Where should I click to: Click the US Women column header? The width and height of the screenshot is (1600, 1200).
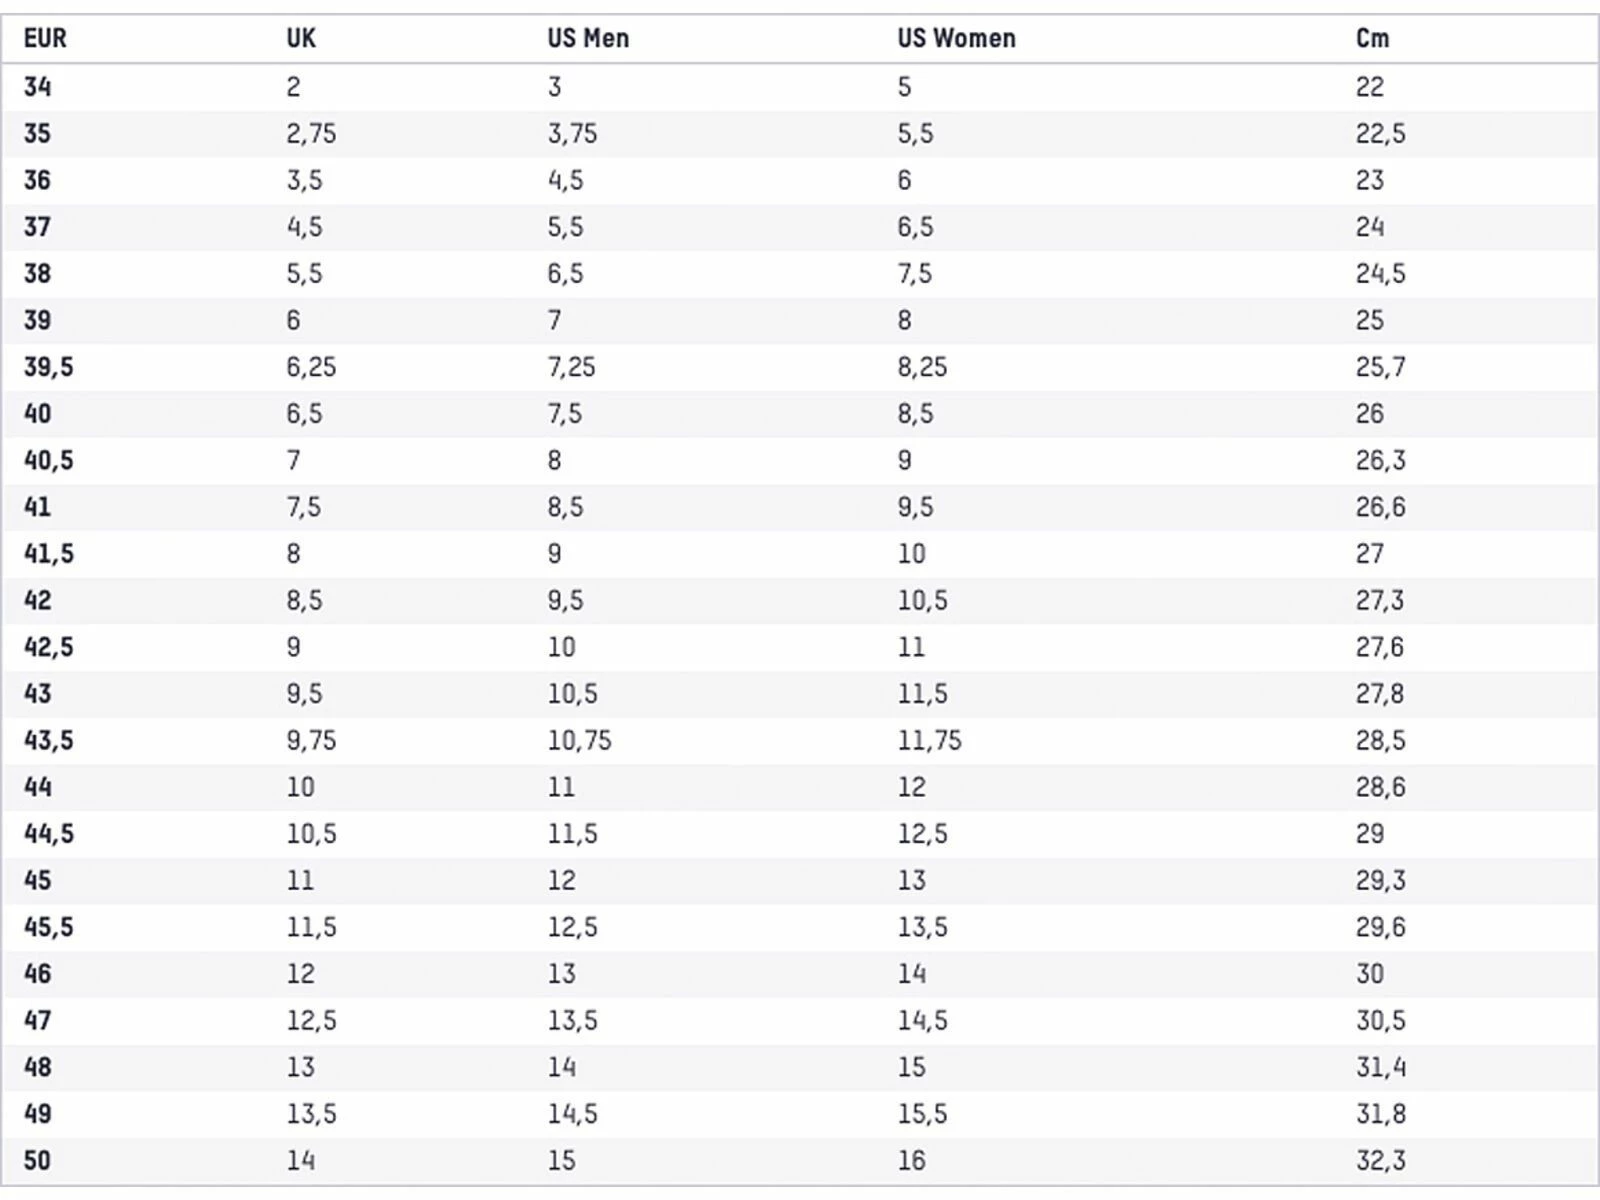[956, 39]
